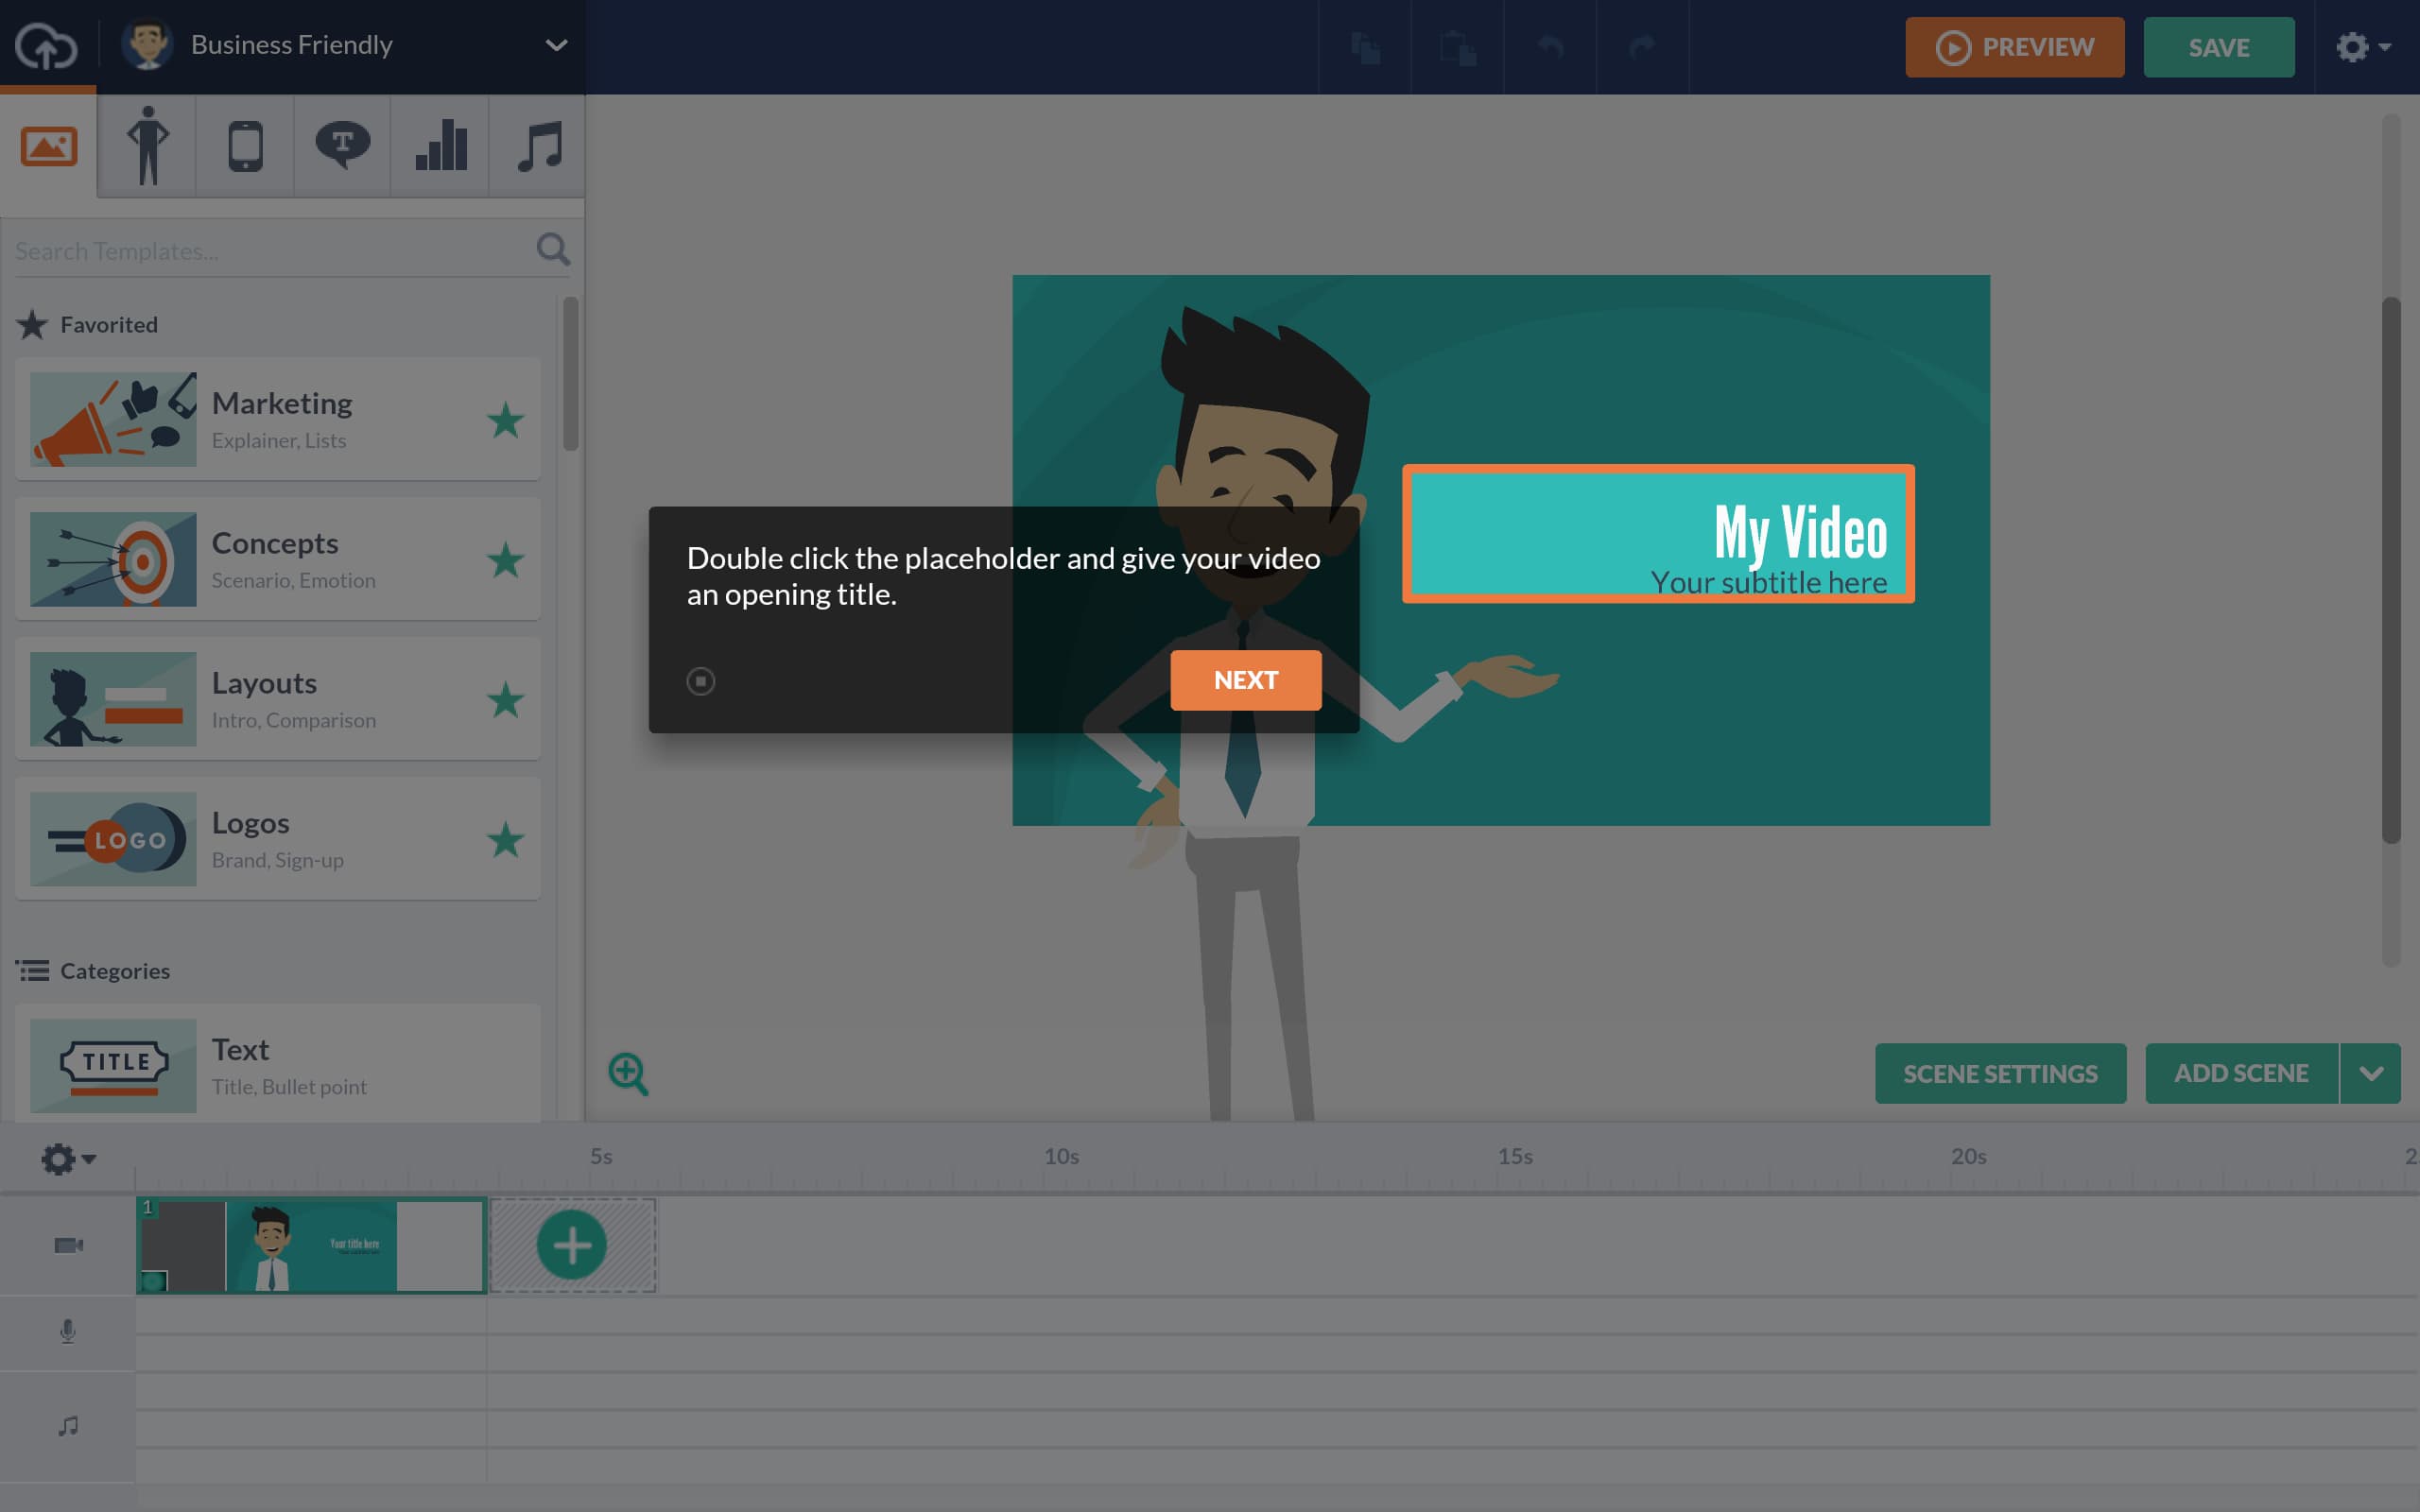Screen dimensions: 2420x1512
Task: Unfavorite the Marketing template star
Action: pyautogui.click(x=507, y=421)
